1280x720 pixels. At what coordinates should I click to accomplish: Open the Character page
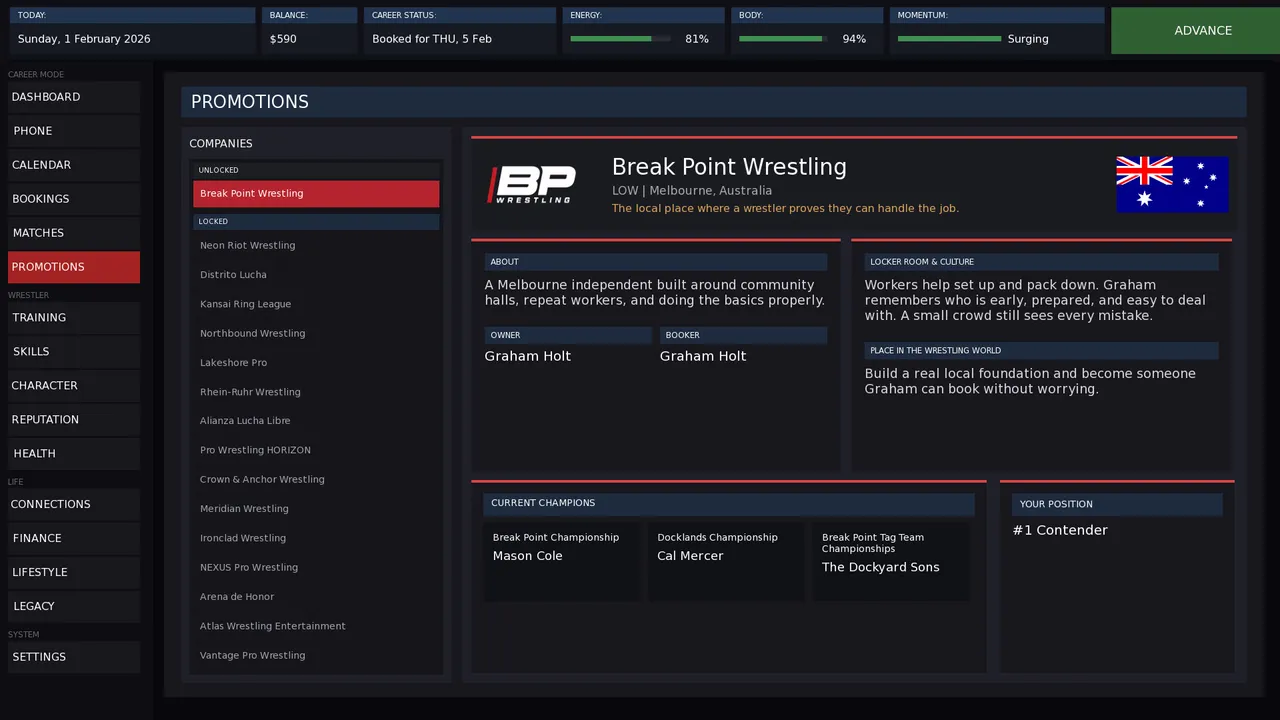tap(74, 386)
